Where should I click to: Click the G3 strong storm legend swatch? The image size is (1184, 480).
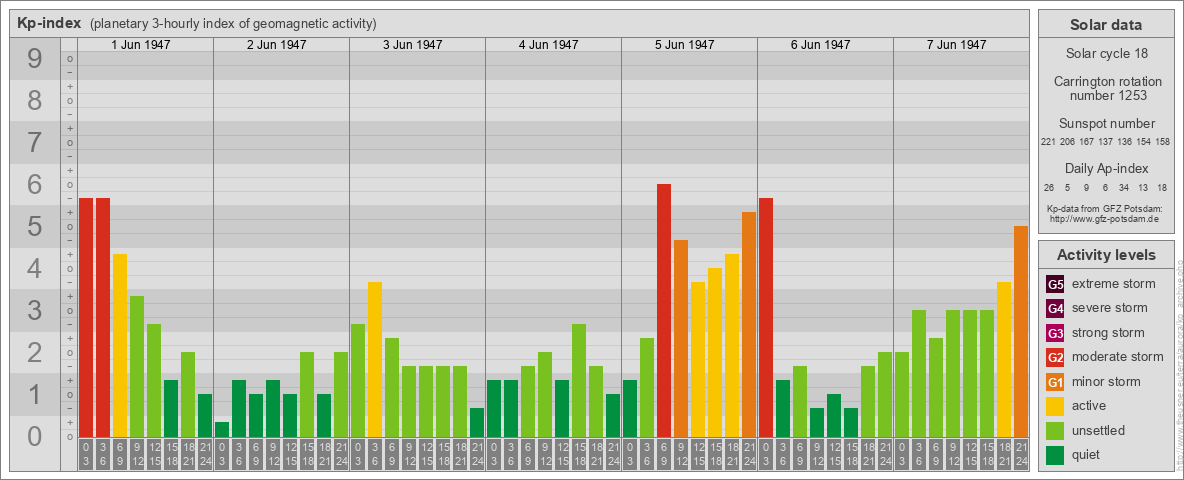(x=1055, y=333)
